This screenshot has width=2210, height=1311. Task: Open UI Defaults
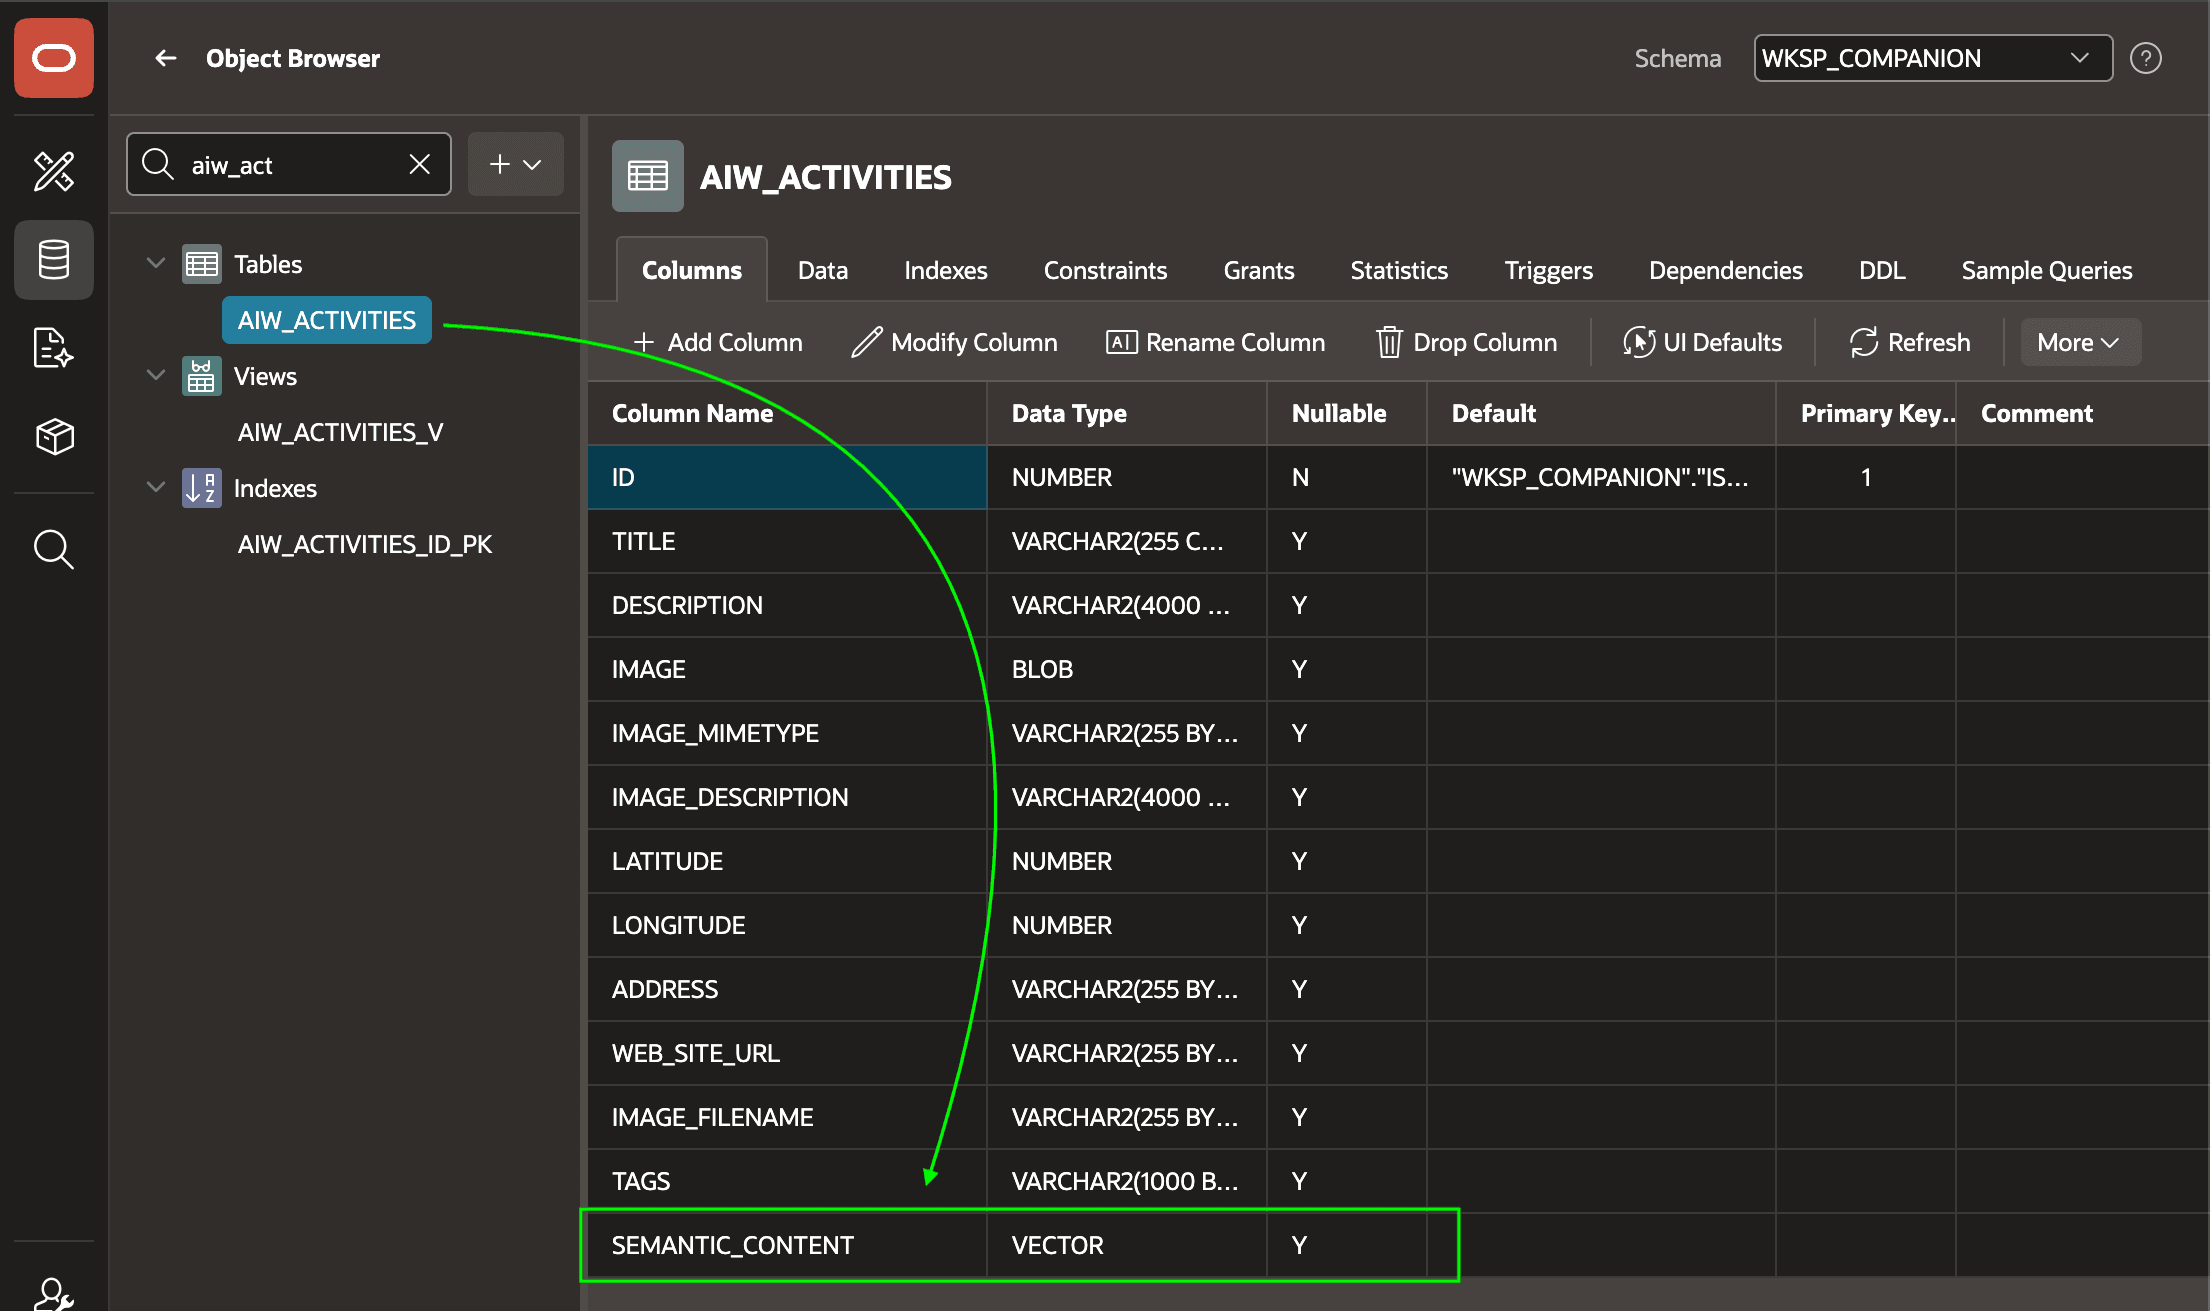coord(1703,342)
